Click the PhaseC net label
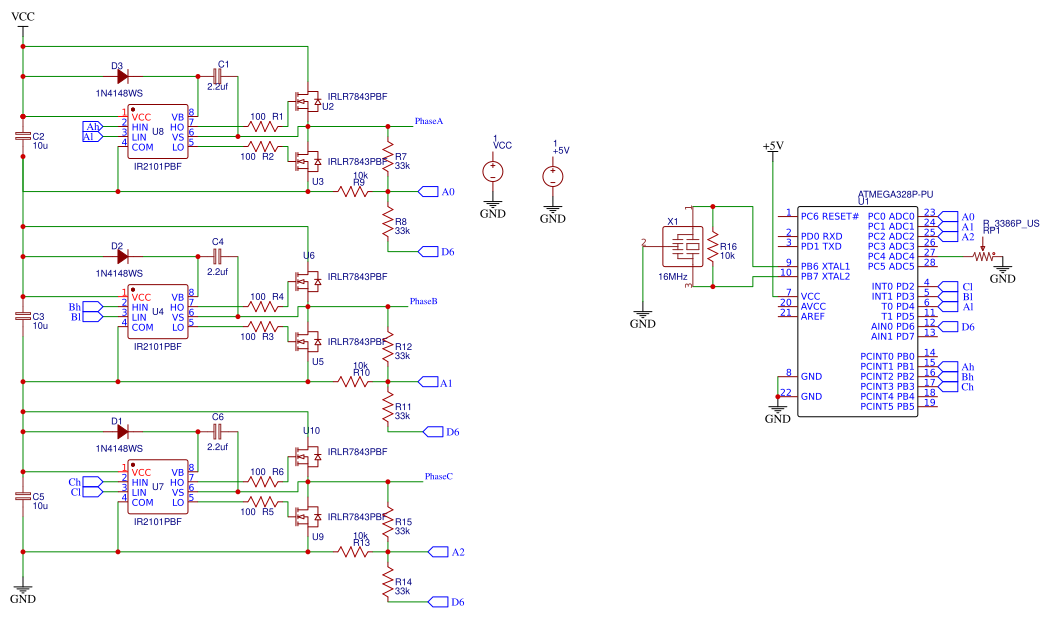Image resolution: width=1050 pixels, height=618 pixels. point(439,477)
